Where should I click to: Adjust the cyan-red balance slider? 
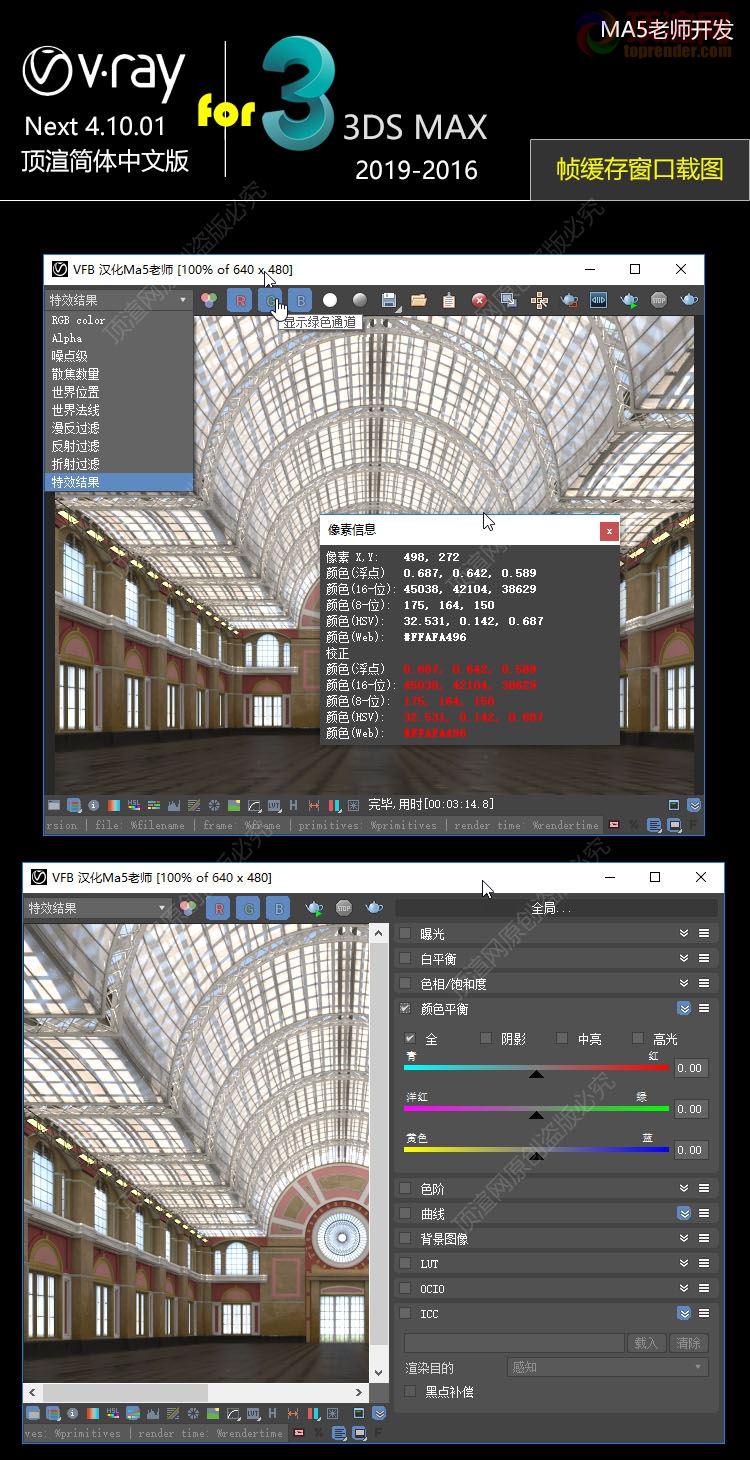(536, 1070)
